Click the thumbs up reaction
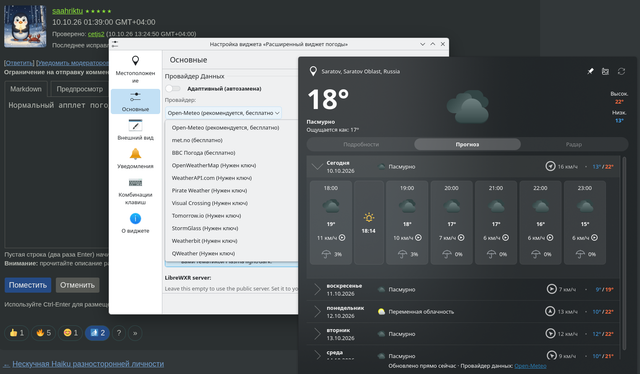This screenshot has width=640, height=374. coord(17,333)
